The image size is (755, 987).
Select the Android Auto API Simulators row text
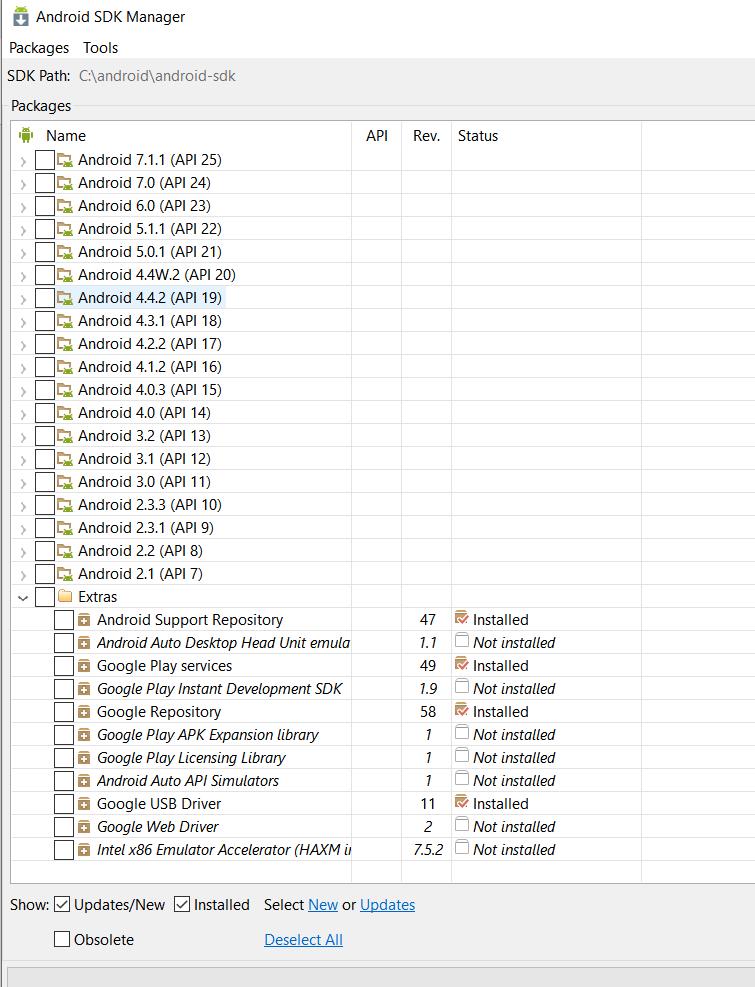[x=188, y=781]
